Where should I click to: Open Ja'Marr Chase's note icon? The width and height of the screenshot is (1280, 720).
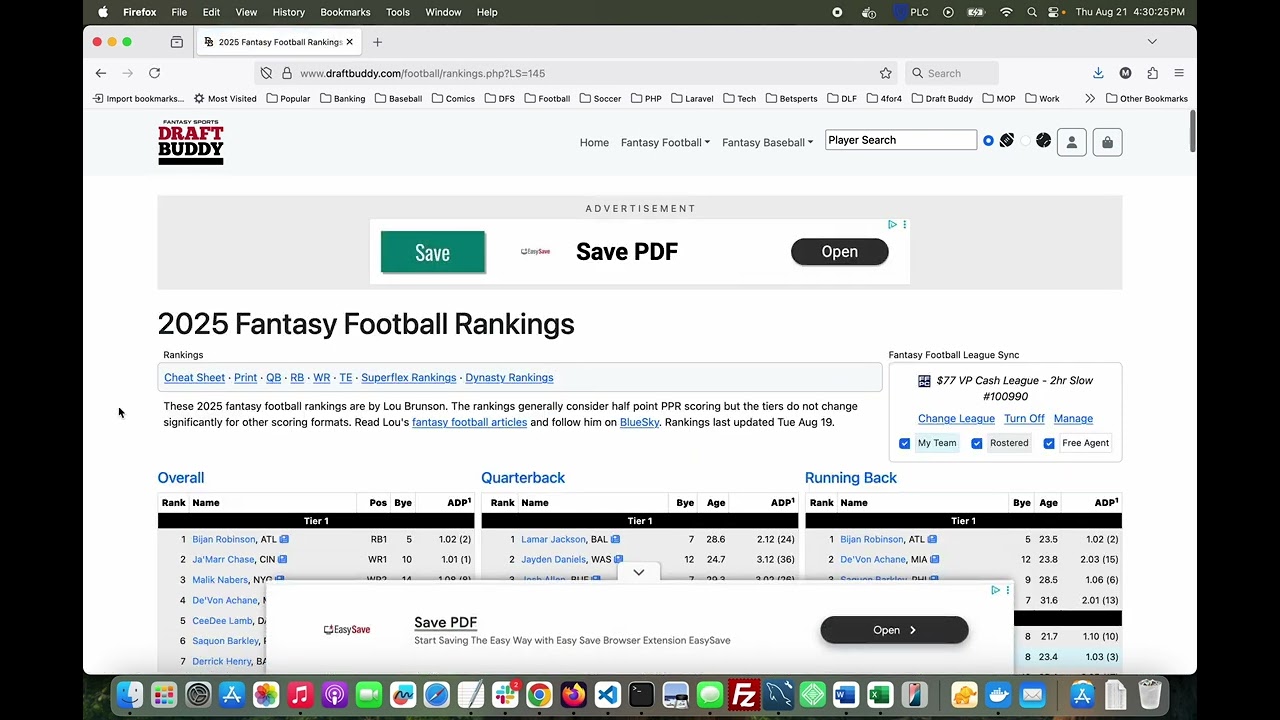tap(282, 560)
